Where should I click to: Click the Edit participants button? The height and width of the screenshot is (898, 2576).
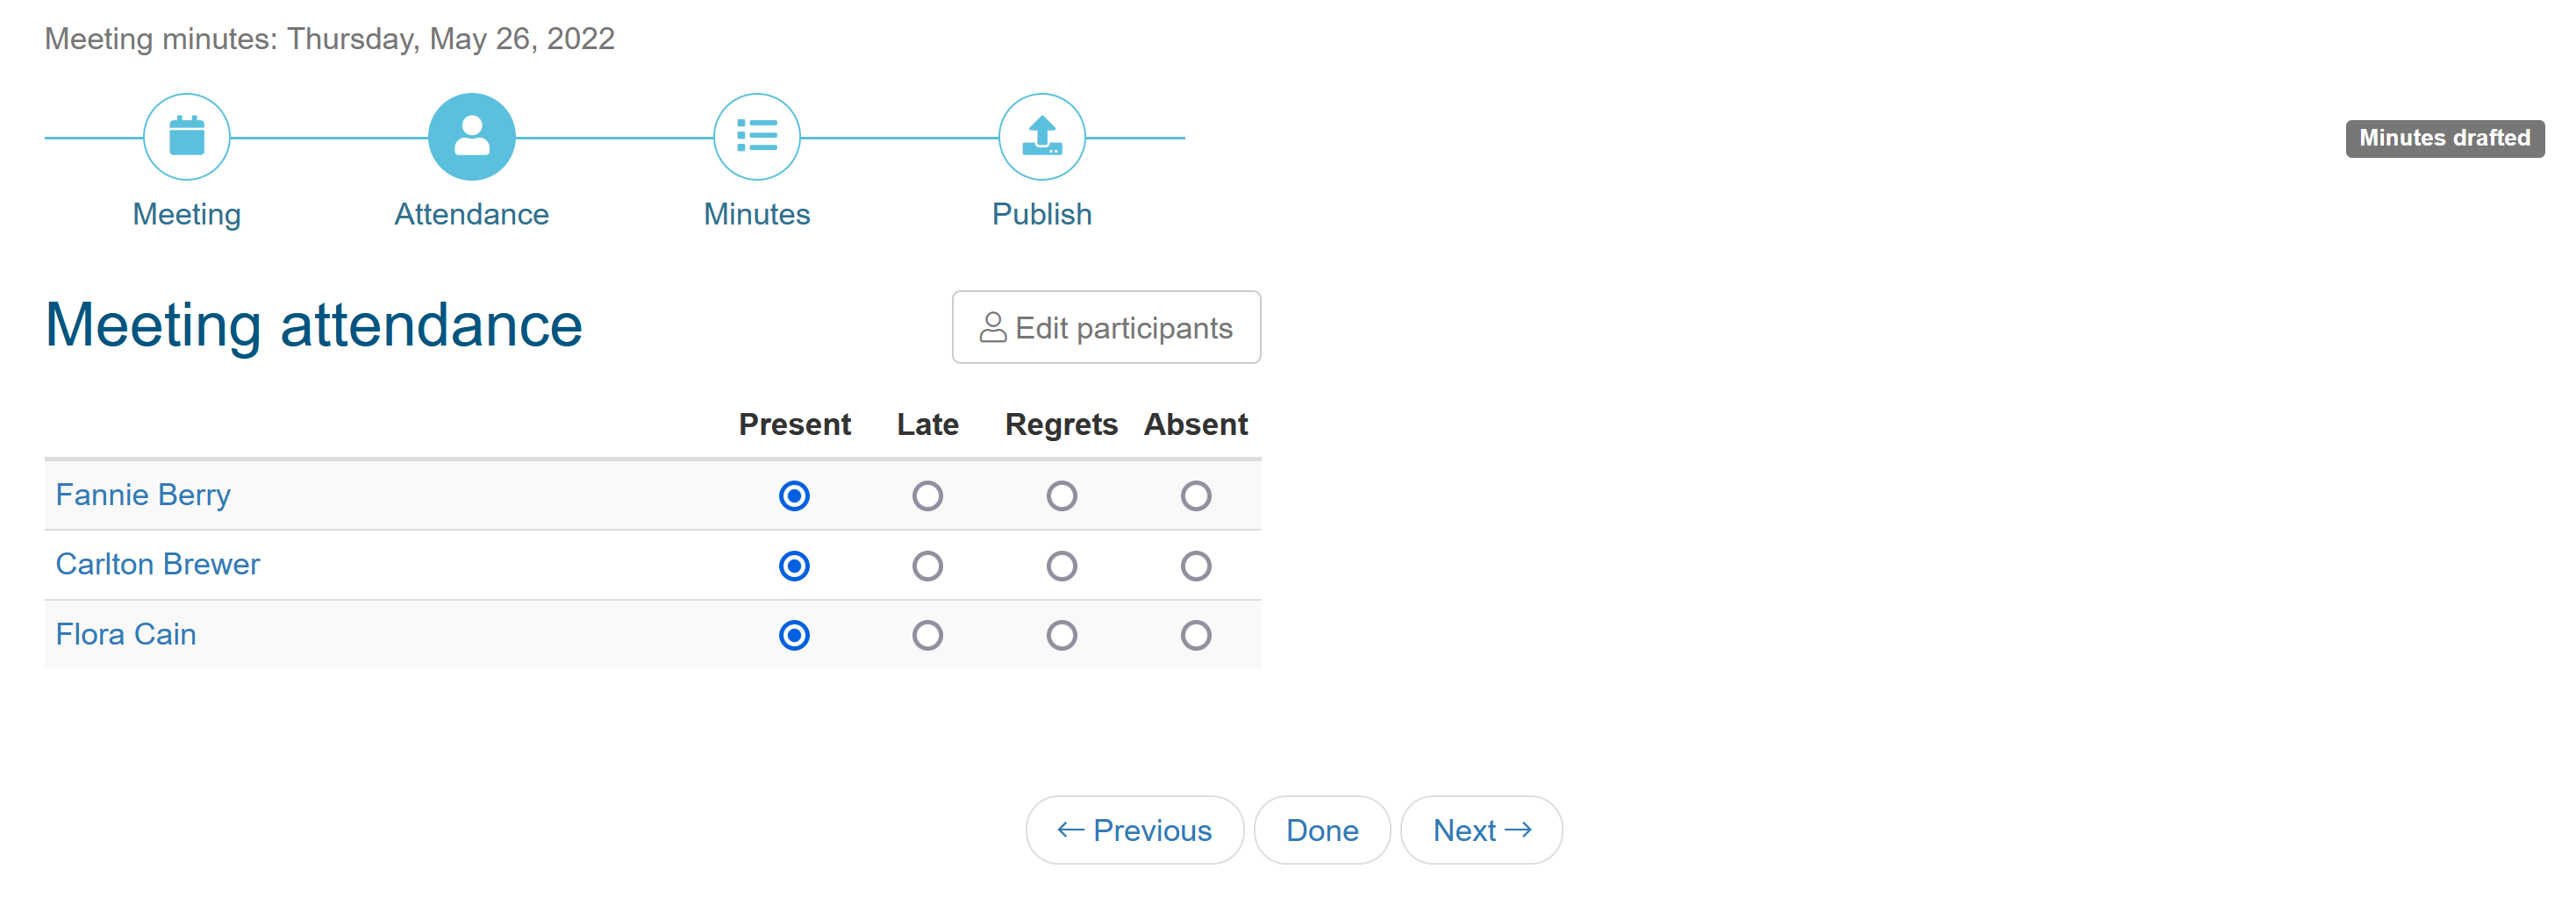pyautogui.click(x=1106, y=328)
